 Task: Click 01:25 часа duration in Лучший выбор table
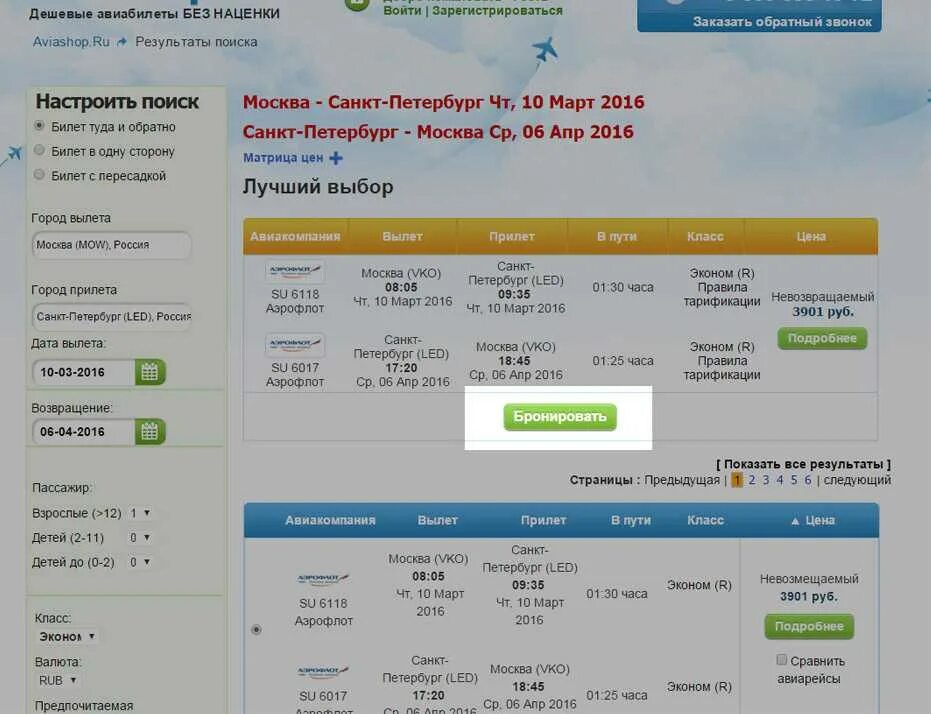[x=623, y=361]
